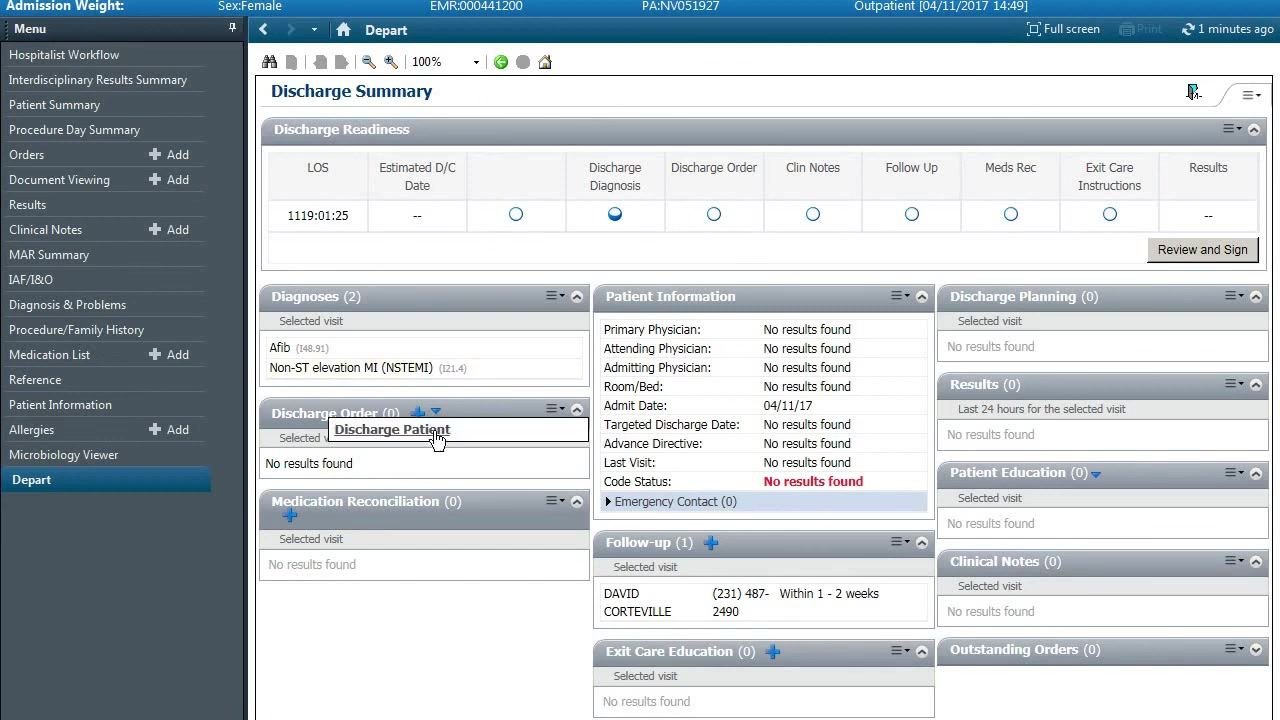Pin the Menu panel
1280x720 pixels.
tap(233, 29)
